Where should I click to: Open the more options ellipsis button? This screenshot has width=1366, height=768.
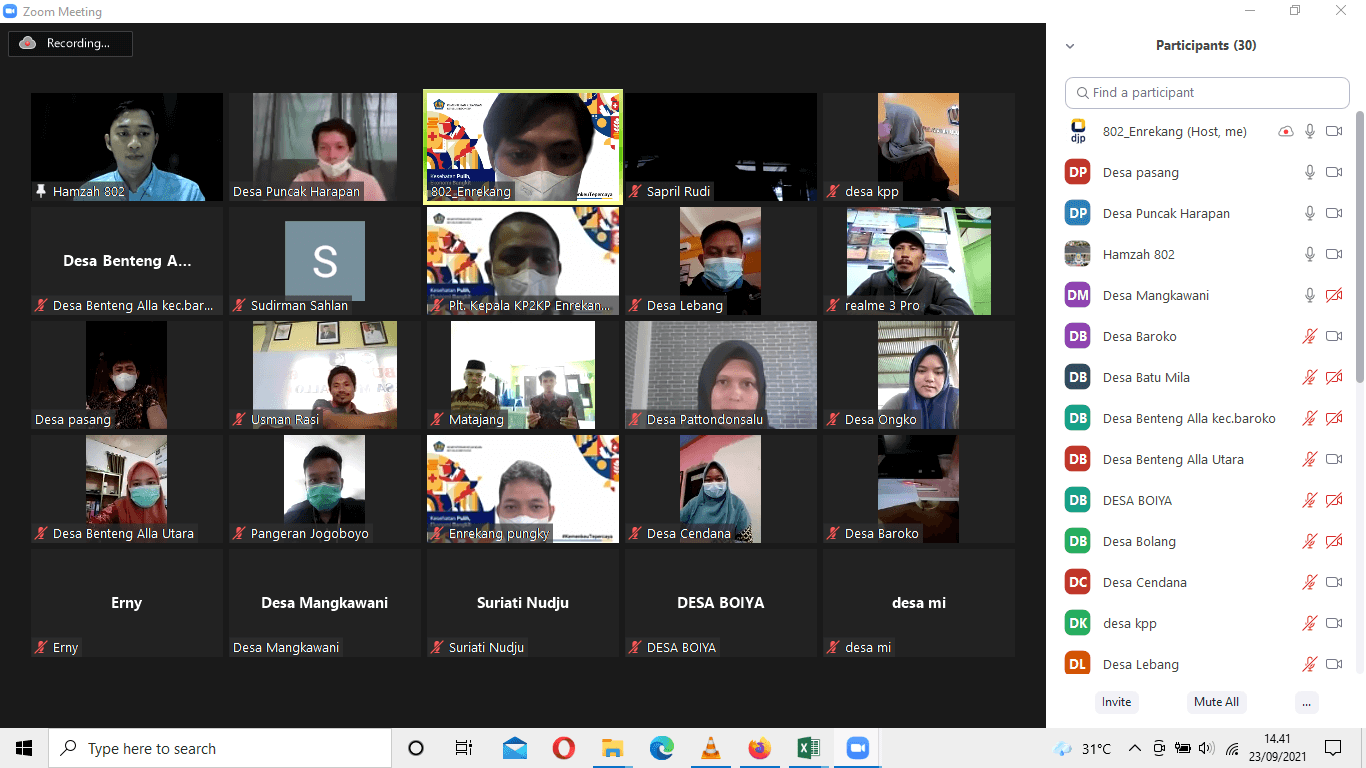point(1306,702)
